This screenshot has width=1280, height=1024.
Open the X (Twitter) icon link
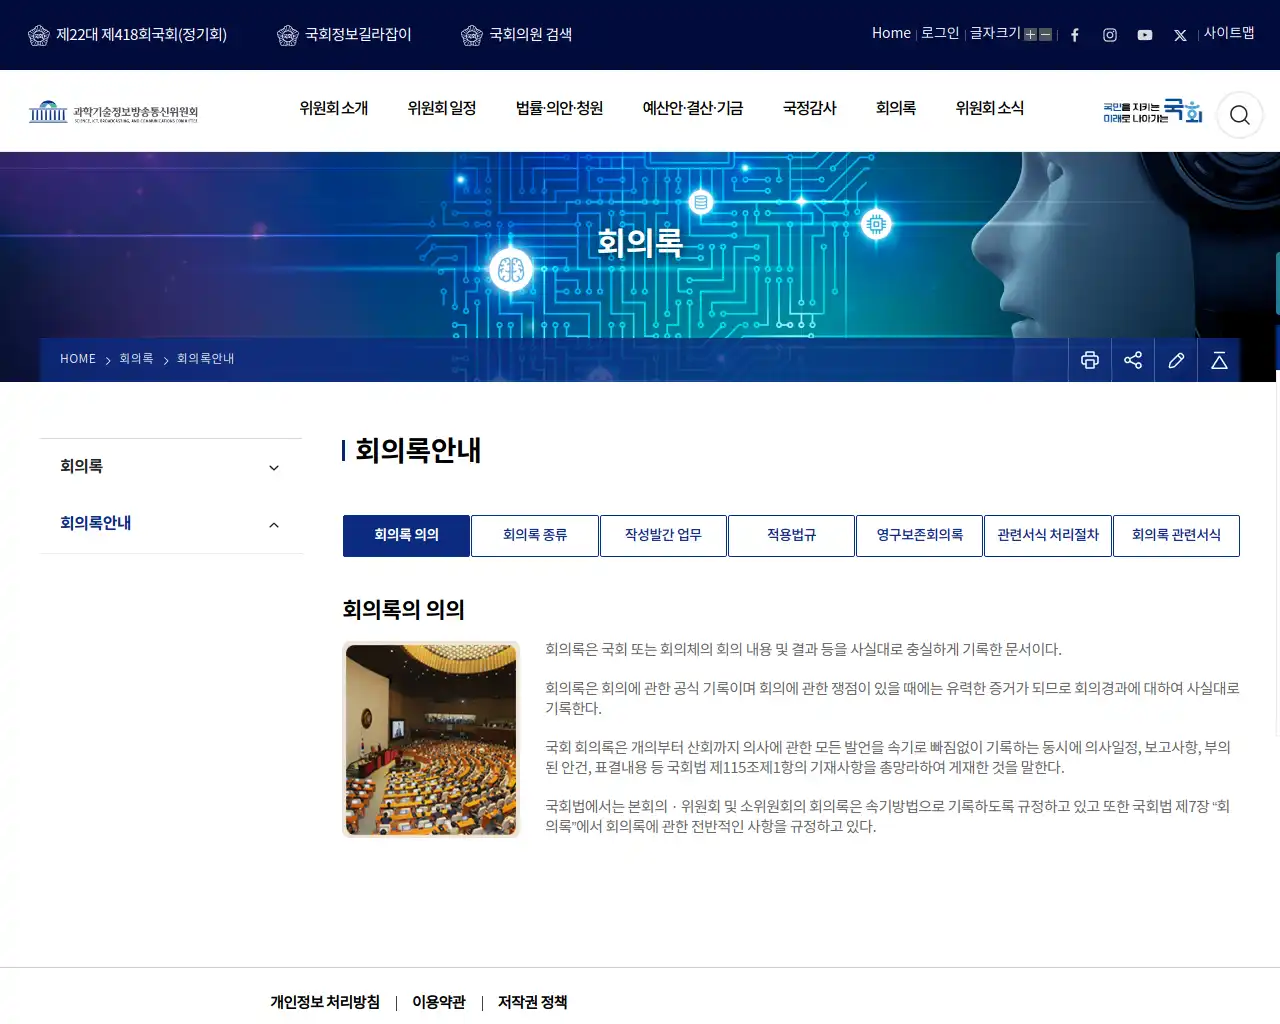click(1180, 35)
